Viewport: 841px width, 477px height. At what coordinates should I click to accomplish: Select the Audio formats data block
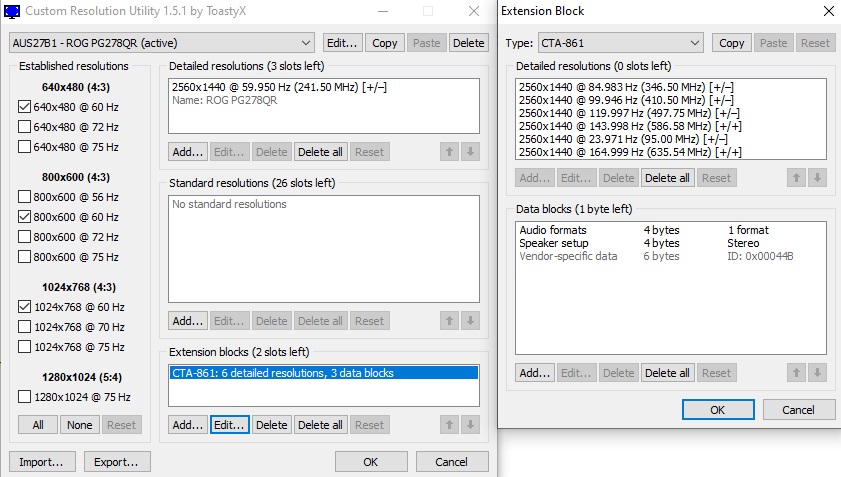[x=553, y=230]
